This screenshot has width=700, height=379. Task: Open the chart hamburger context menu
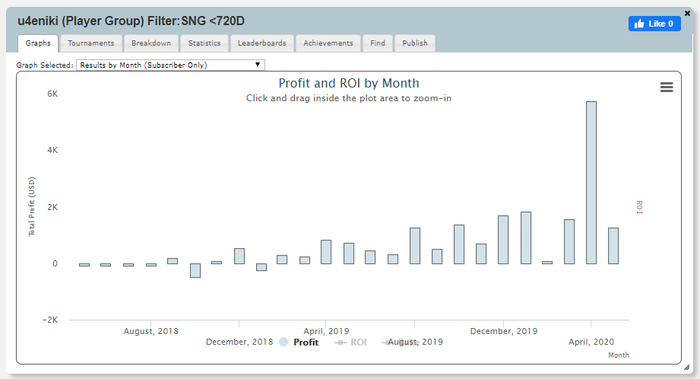coord(667,87)
